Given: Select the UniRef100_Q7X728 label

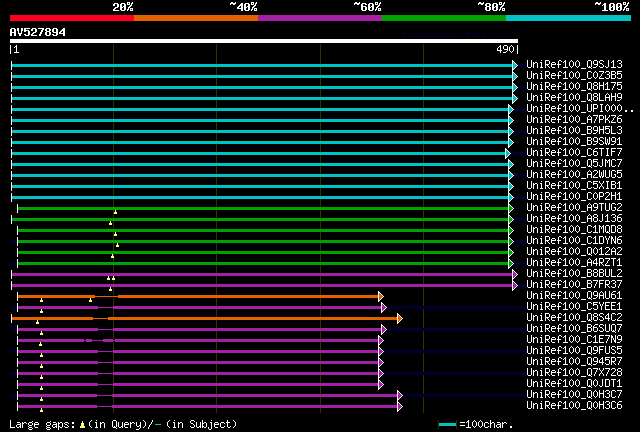Looking at the screenshot, I should coord(574,373).
